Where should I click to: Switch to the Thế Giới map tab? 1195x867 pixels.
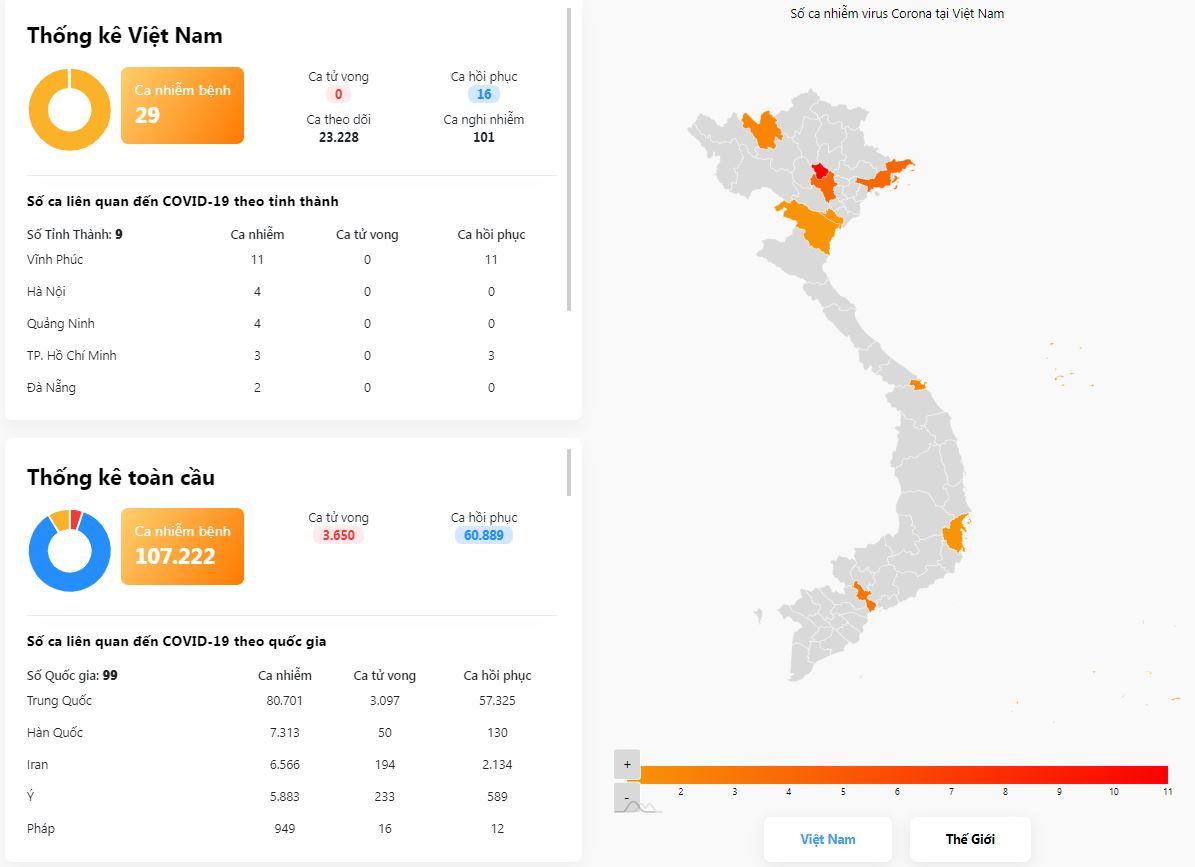tap(970, 839)
